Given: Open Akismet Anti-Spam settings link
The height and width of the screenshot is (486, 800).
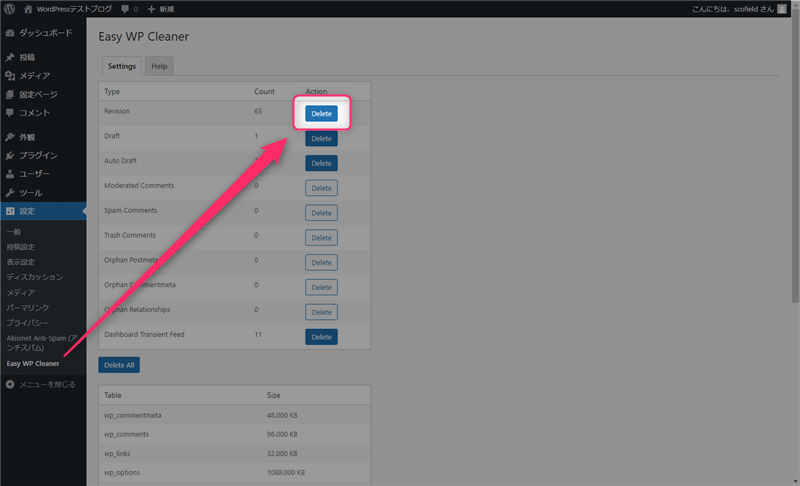Looking at the screenshot, I should 42,343.
